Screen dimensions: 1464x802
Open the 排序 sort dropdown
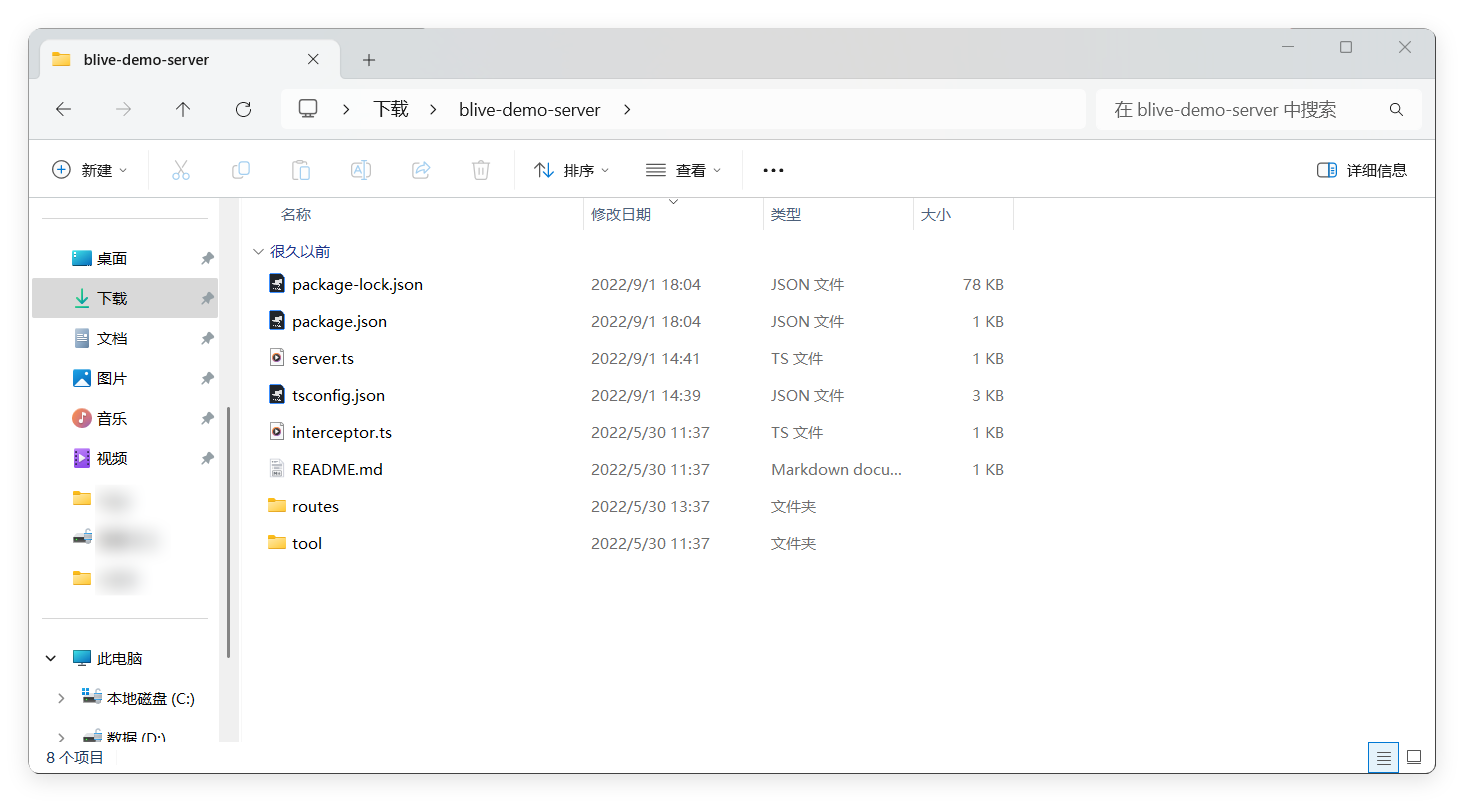[572, 170]
